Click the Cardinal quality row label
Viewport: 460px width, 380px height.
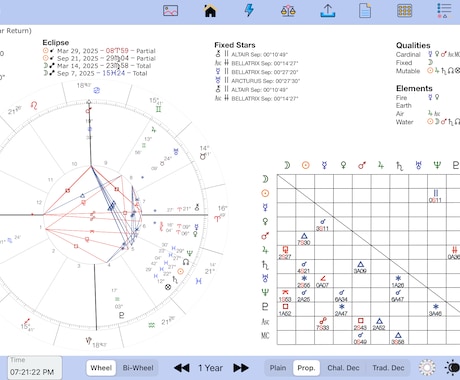[408, 54]
